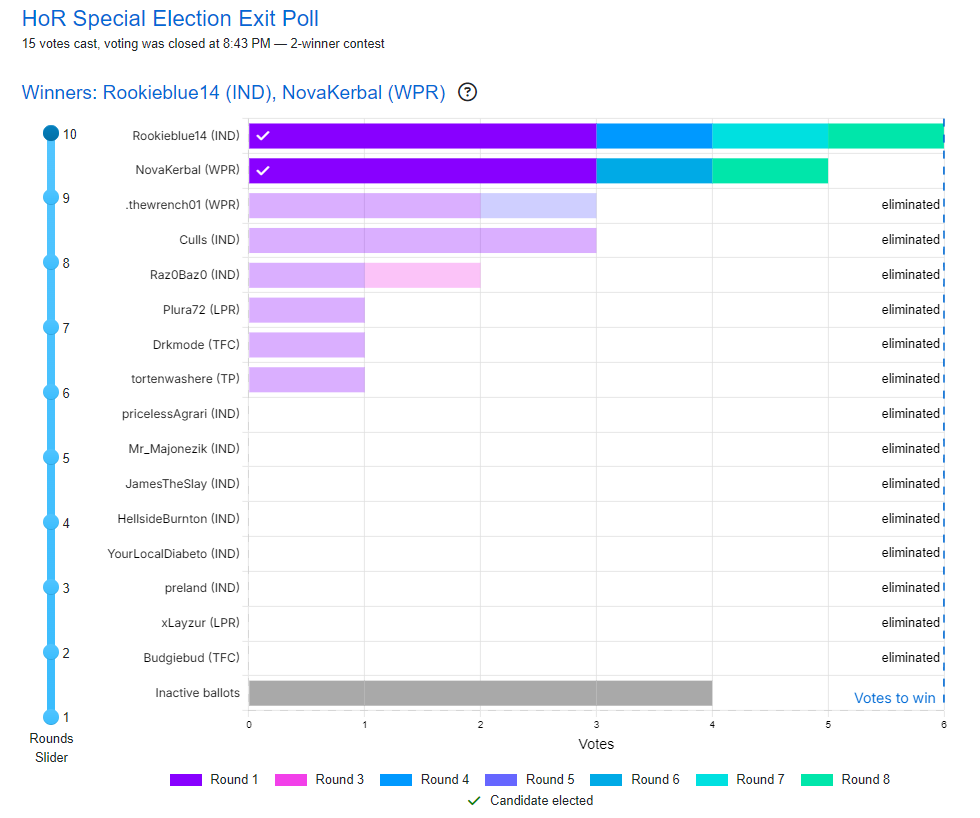Click the Round 8 green legend swatch
The image size is (980, 818).
tap(817, 779)
